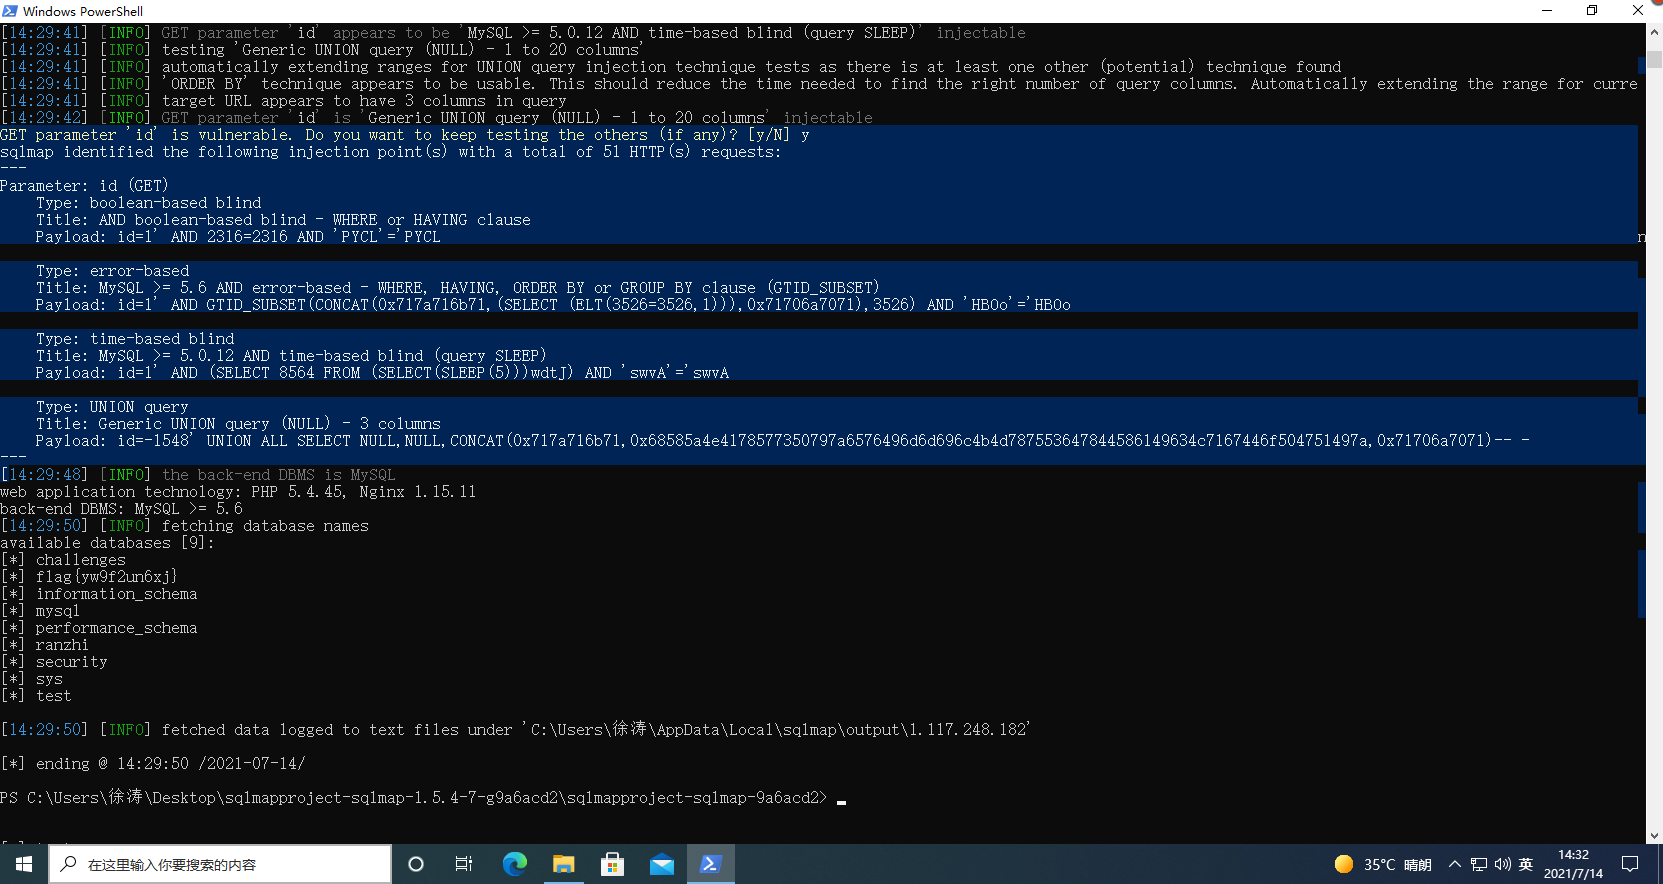Click the 'fetching database names' log line

coord(185,526)
